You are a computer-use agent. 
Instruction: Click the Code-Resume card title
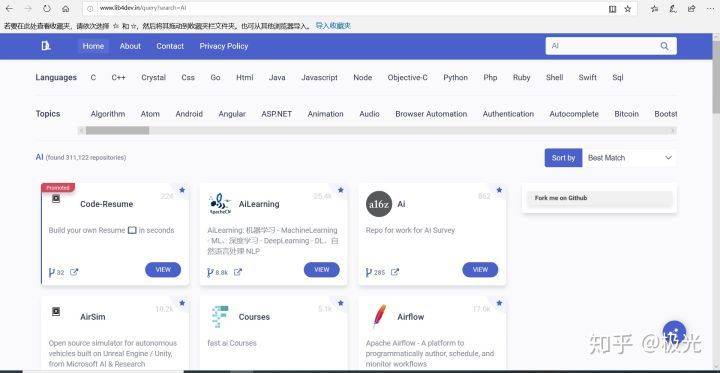[x=106, y=204]
